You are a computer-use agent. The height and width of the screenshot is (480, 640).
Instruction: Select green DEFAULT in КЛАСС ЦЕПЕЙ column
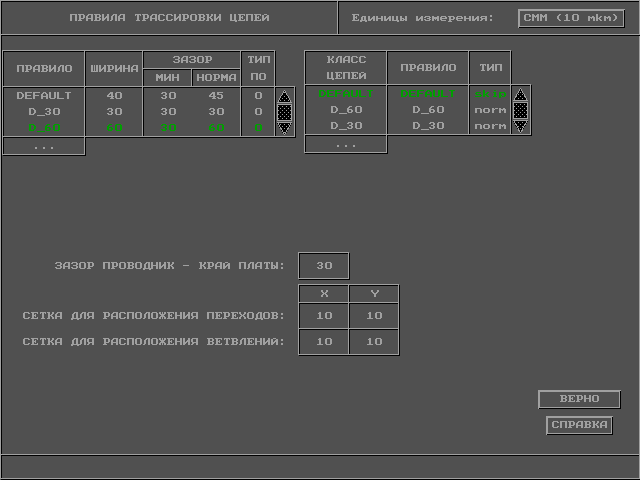click(346, 93)
